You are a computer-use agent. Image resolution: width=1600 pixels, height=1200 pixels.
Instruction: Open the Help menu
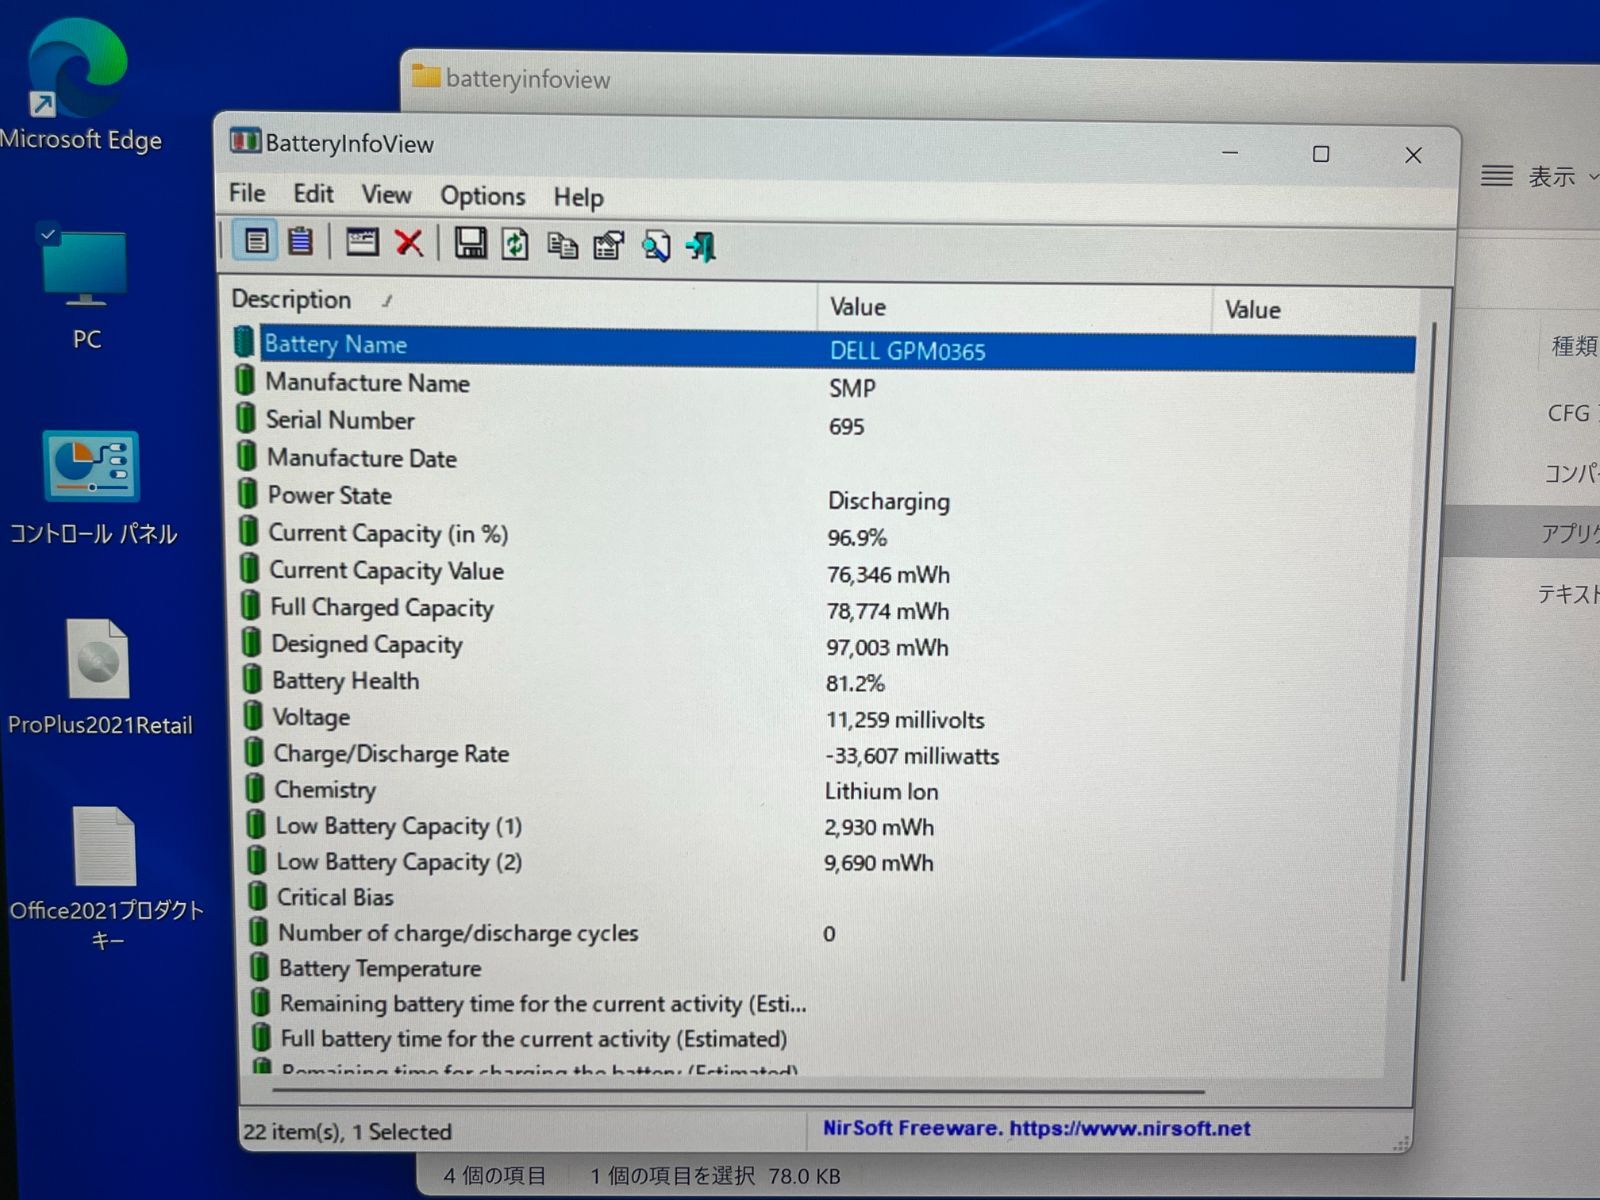pos(578,197)
